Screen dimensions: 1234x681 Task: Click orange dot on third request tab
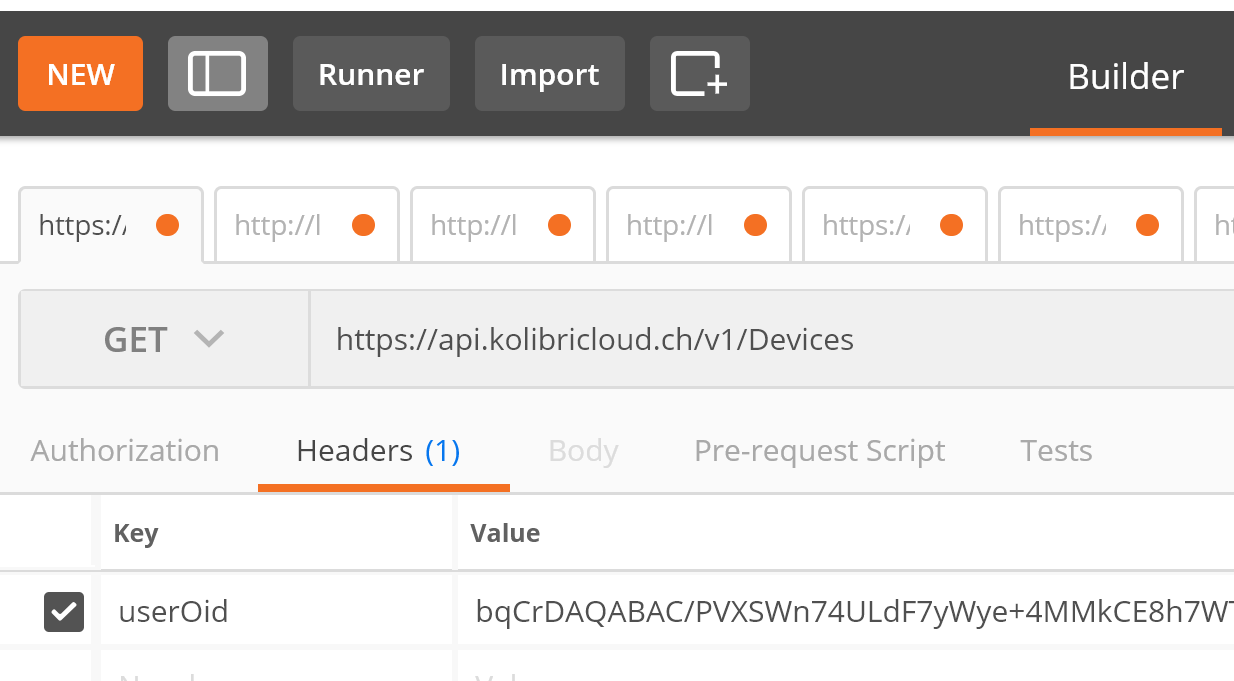pyautogui.click(x=560, y=225)
